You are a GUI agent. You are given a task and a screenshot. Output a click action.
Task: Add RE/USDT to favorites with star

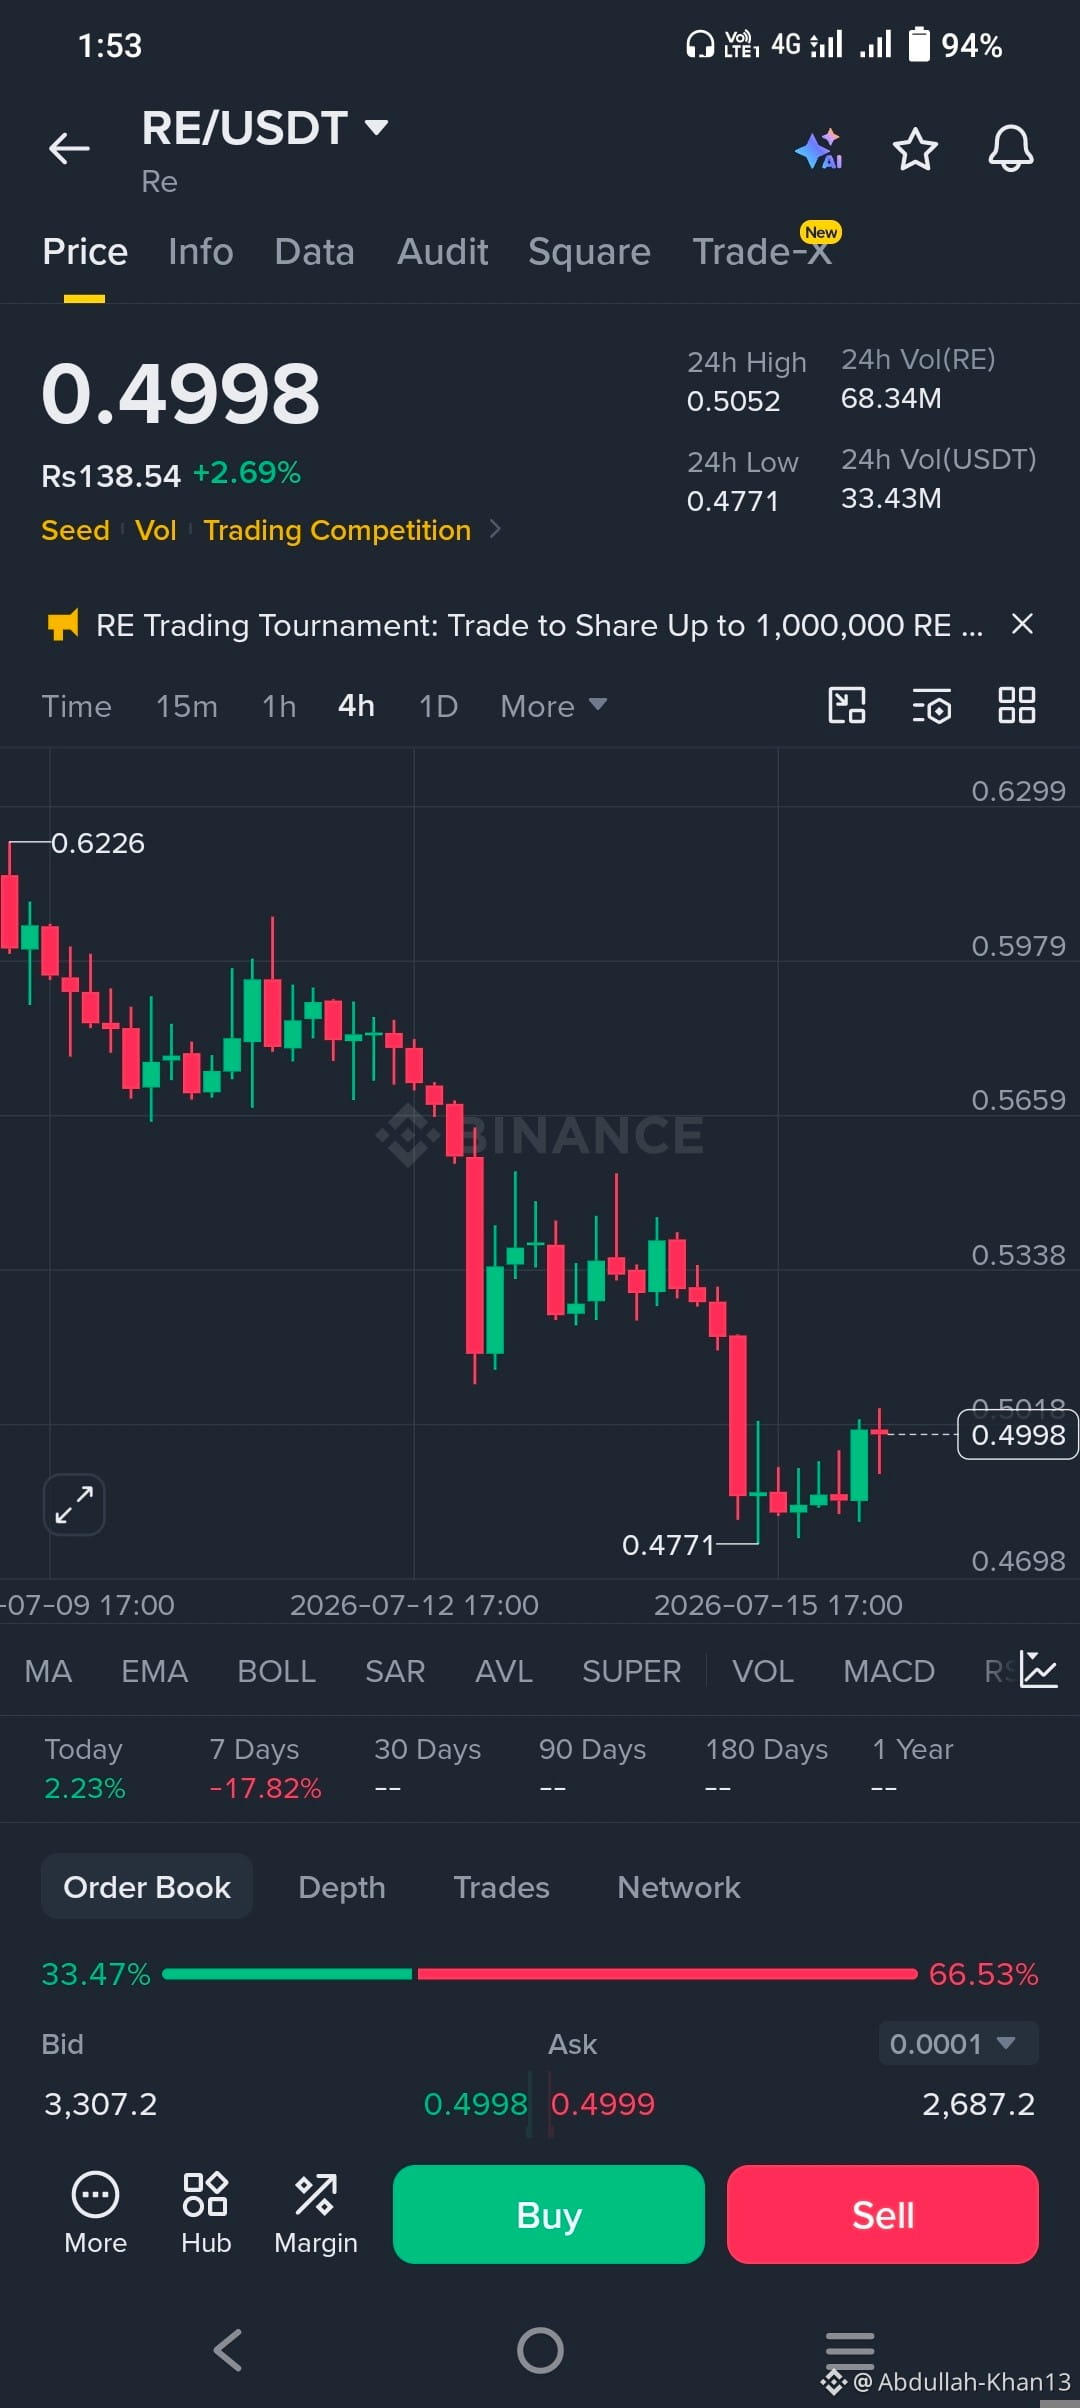pyautogui.click(x=915, y=149)
